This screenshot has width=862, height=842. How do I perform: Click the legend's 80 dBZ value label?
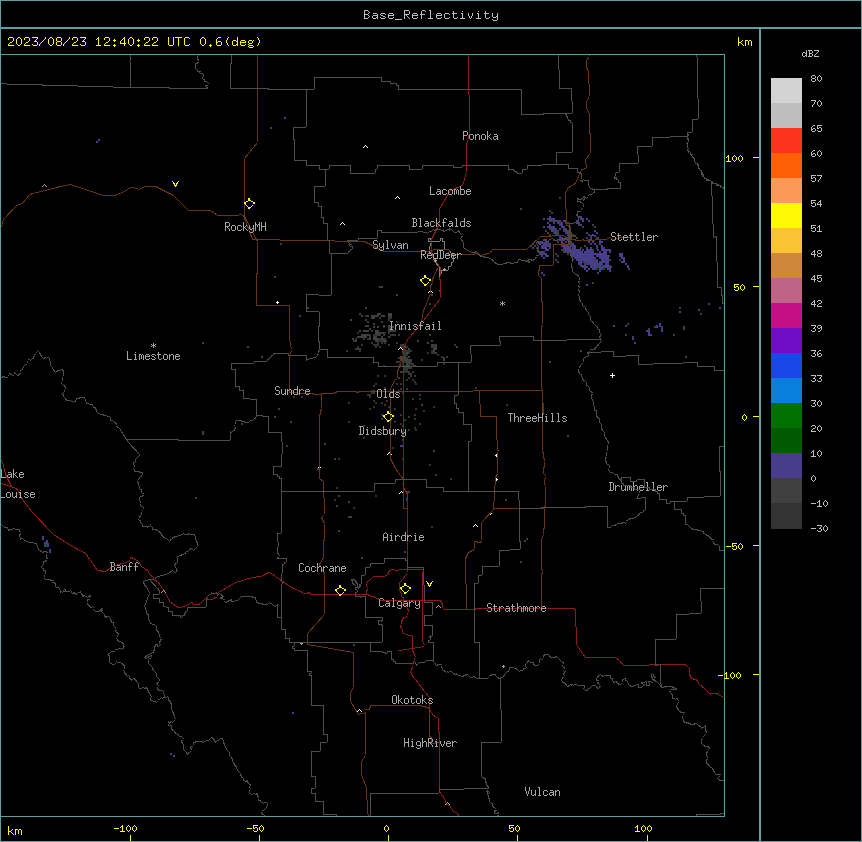(x=816, y=79)
